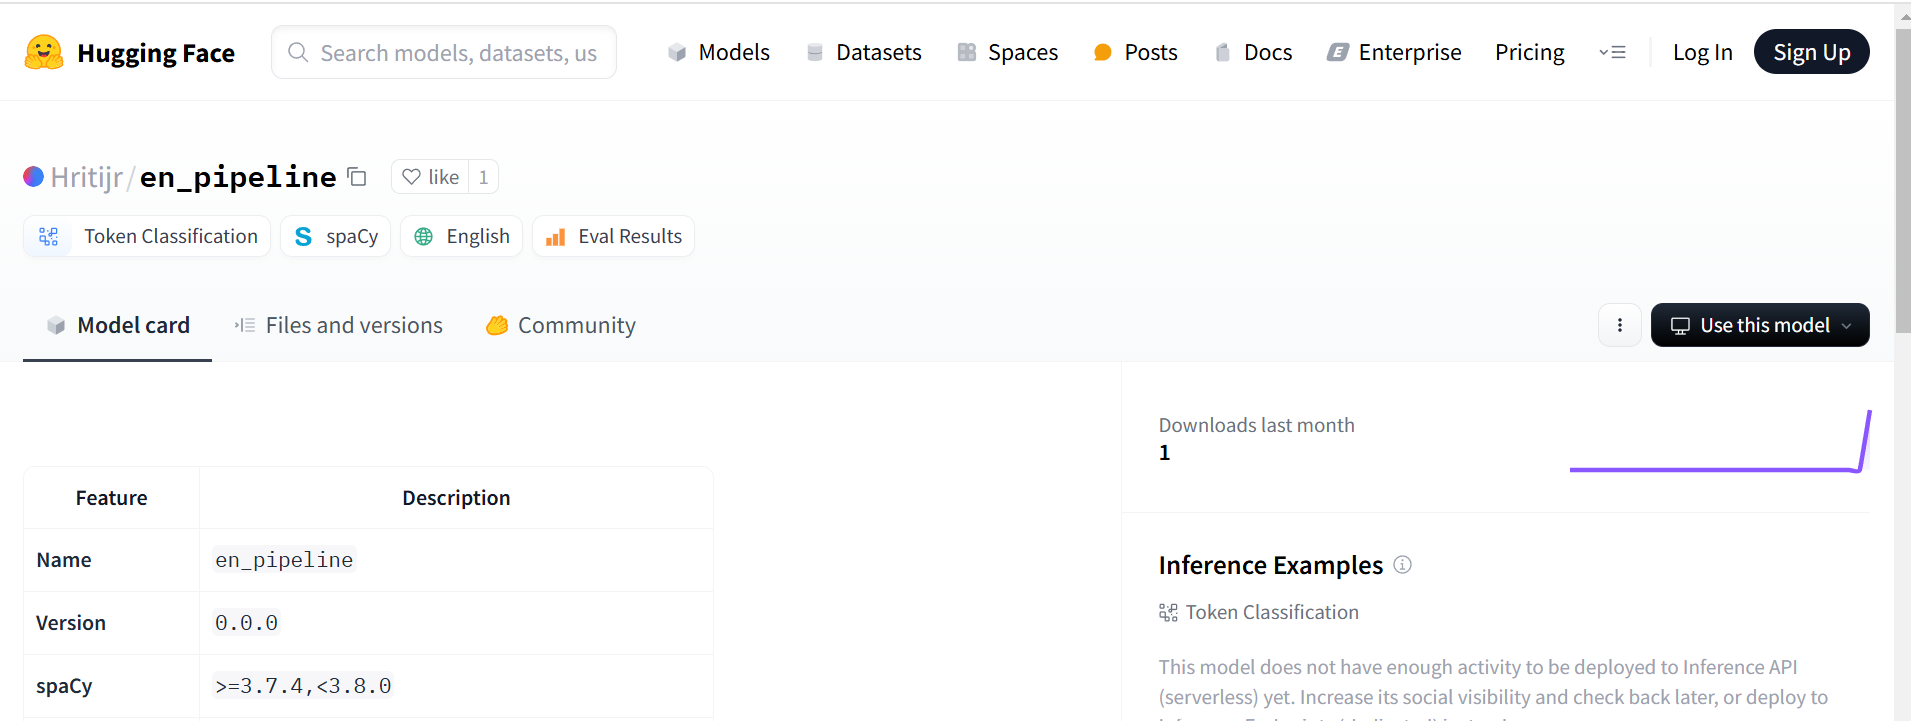
Task: Click the Hritijr user avatar circle
Action: [33, 177]
